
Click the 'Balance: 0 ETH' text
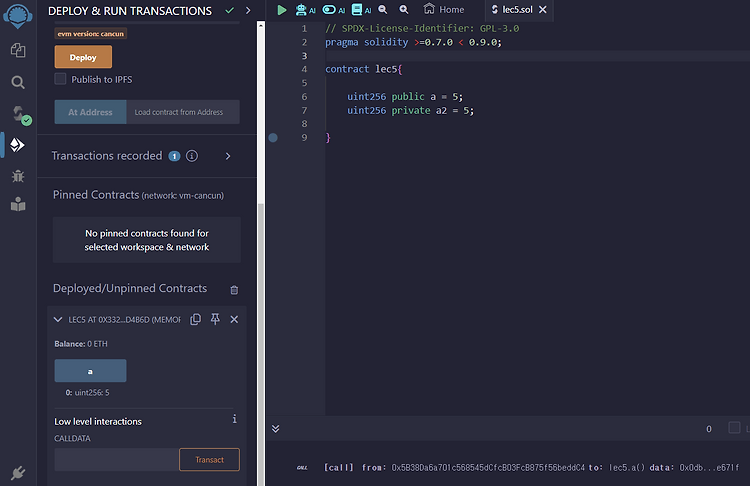click(x=81, y=343)
